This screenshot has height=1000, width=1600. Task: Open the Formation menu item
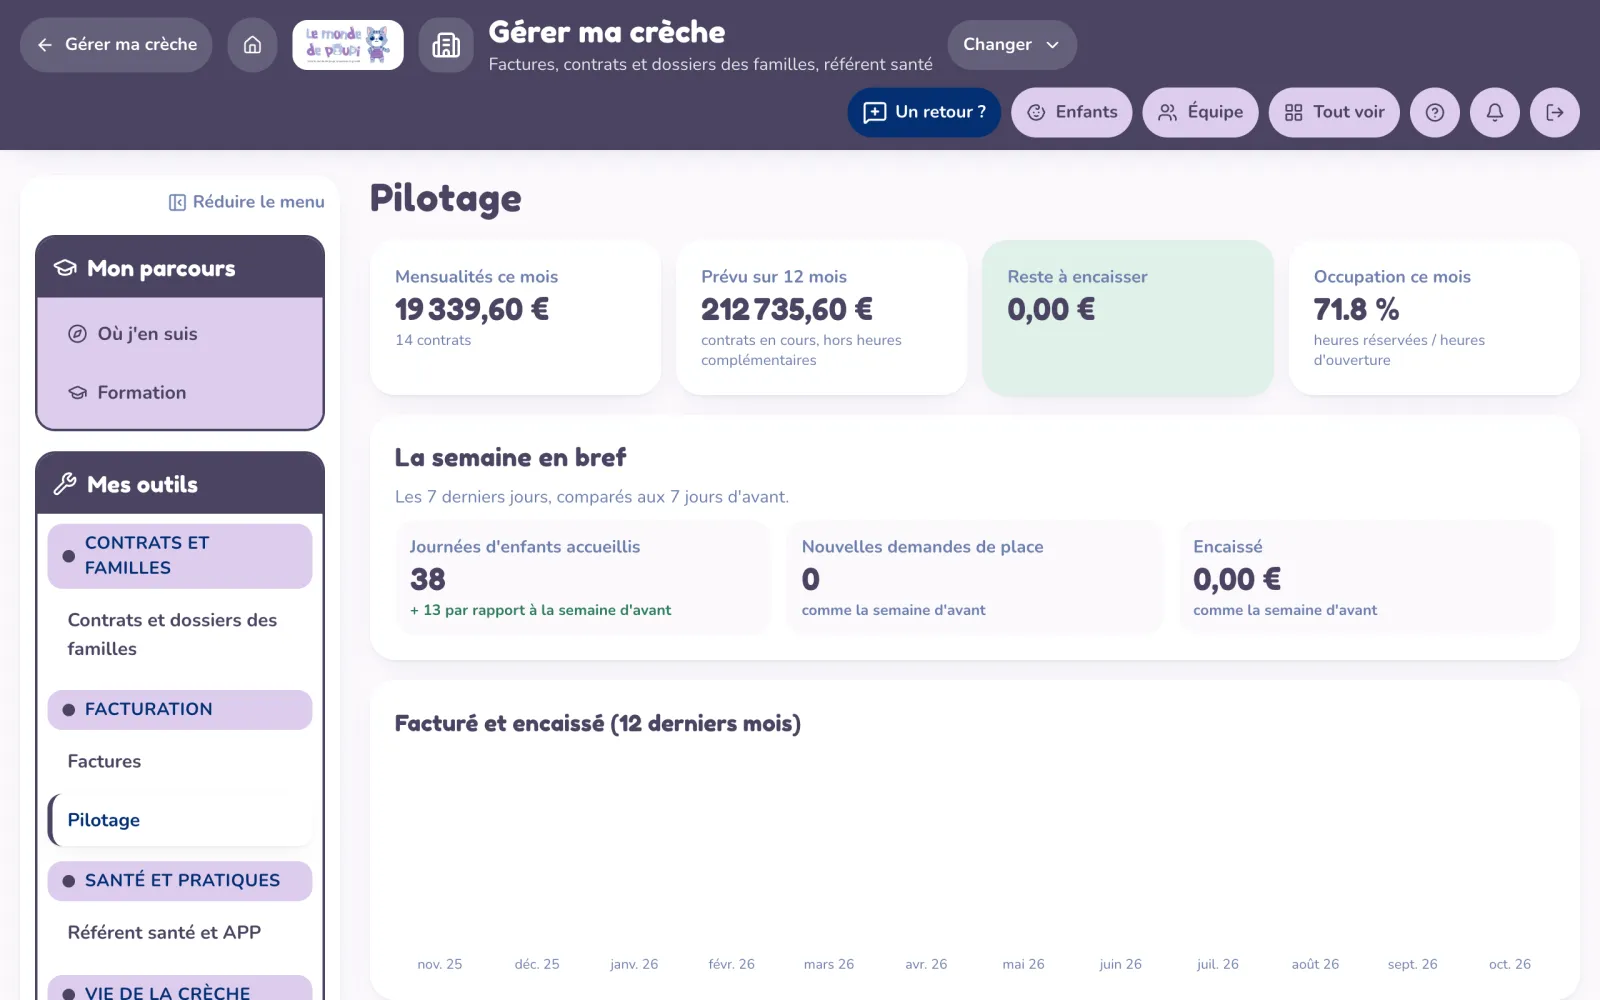coord(180,393)
